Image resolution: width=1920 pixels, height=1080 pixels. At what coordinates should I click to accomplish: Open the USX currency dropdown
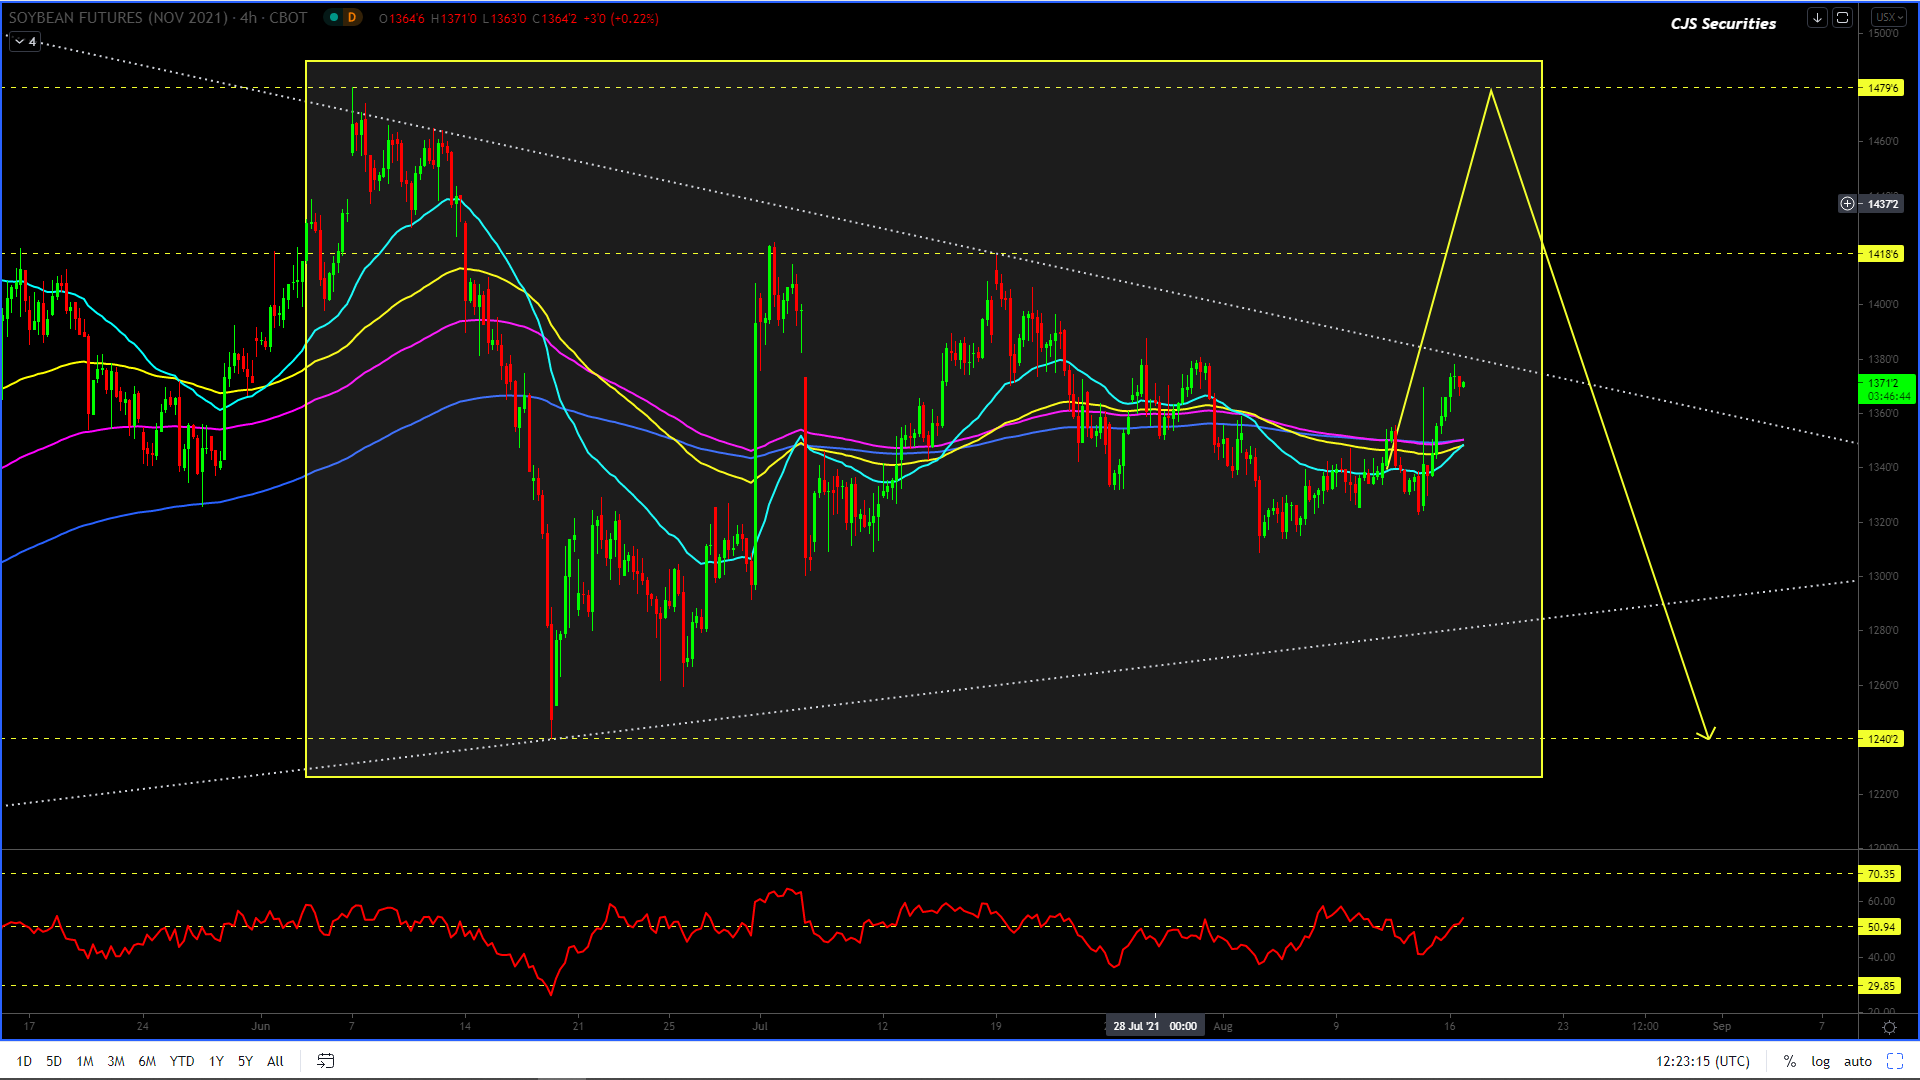pyautogui.click(x=1888, y=17)
